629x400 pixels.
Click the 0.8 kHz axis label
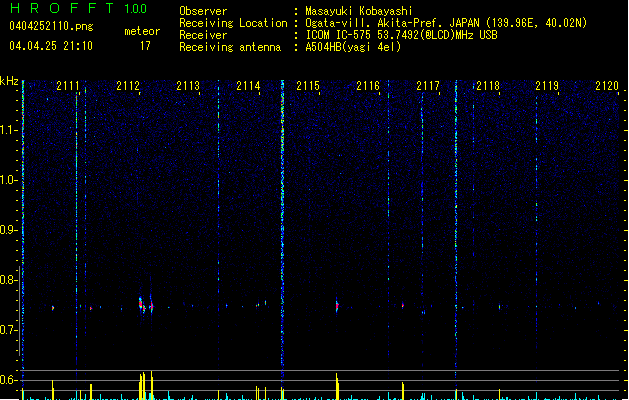tap(8, 280)
